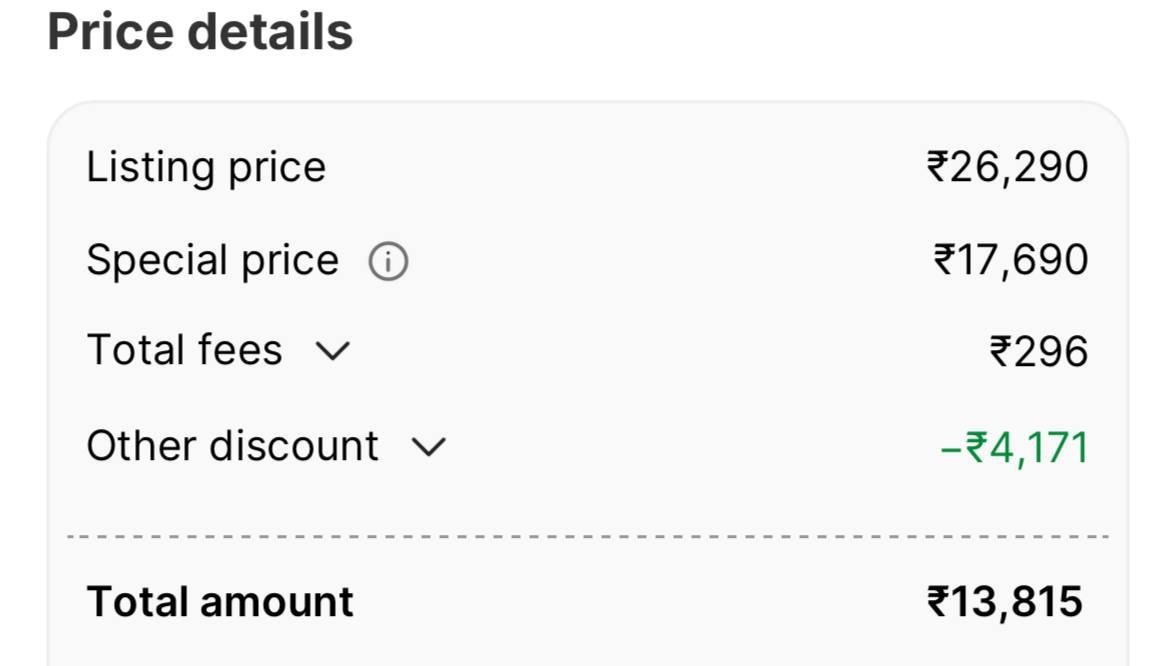Click the rupee symbol before 17,690
1176x666 pixels.
pos(943,260)
